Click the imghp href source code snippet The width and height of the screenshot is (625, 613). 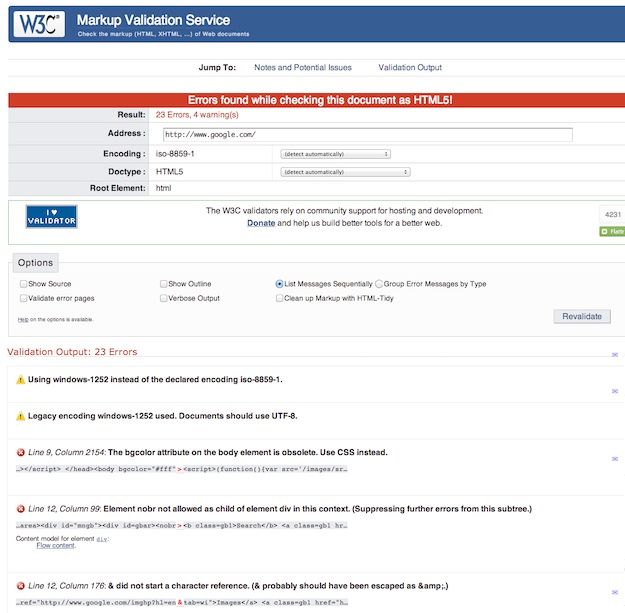(181, 603)
